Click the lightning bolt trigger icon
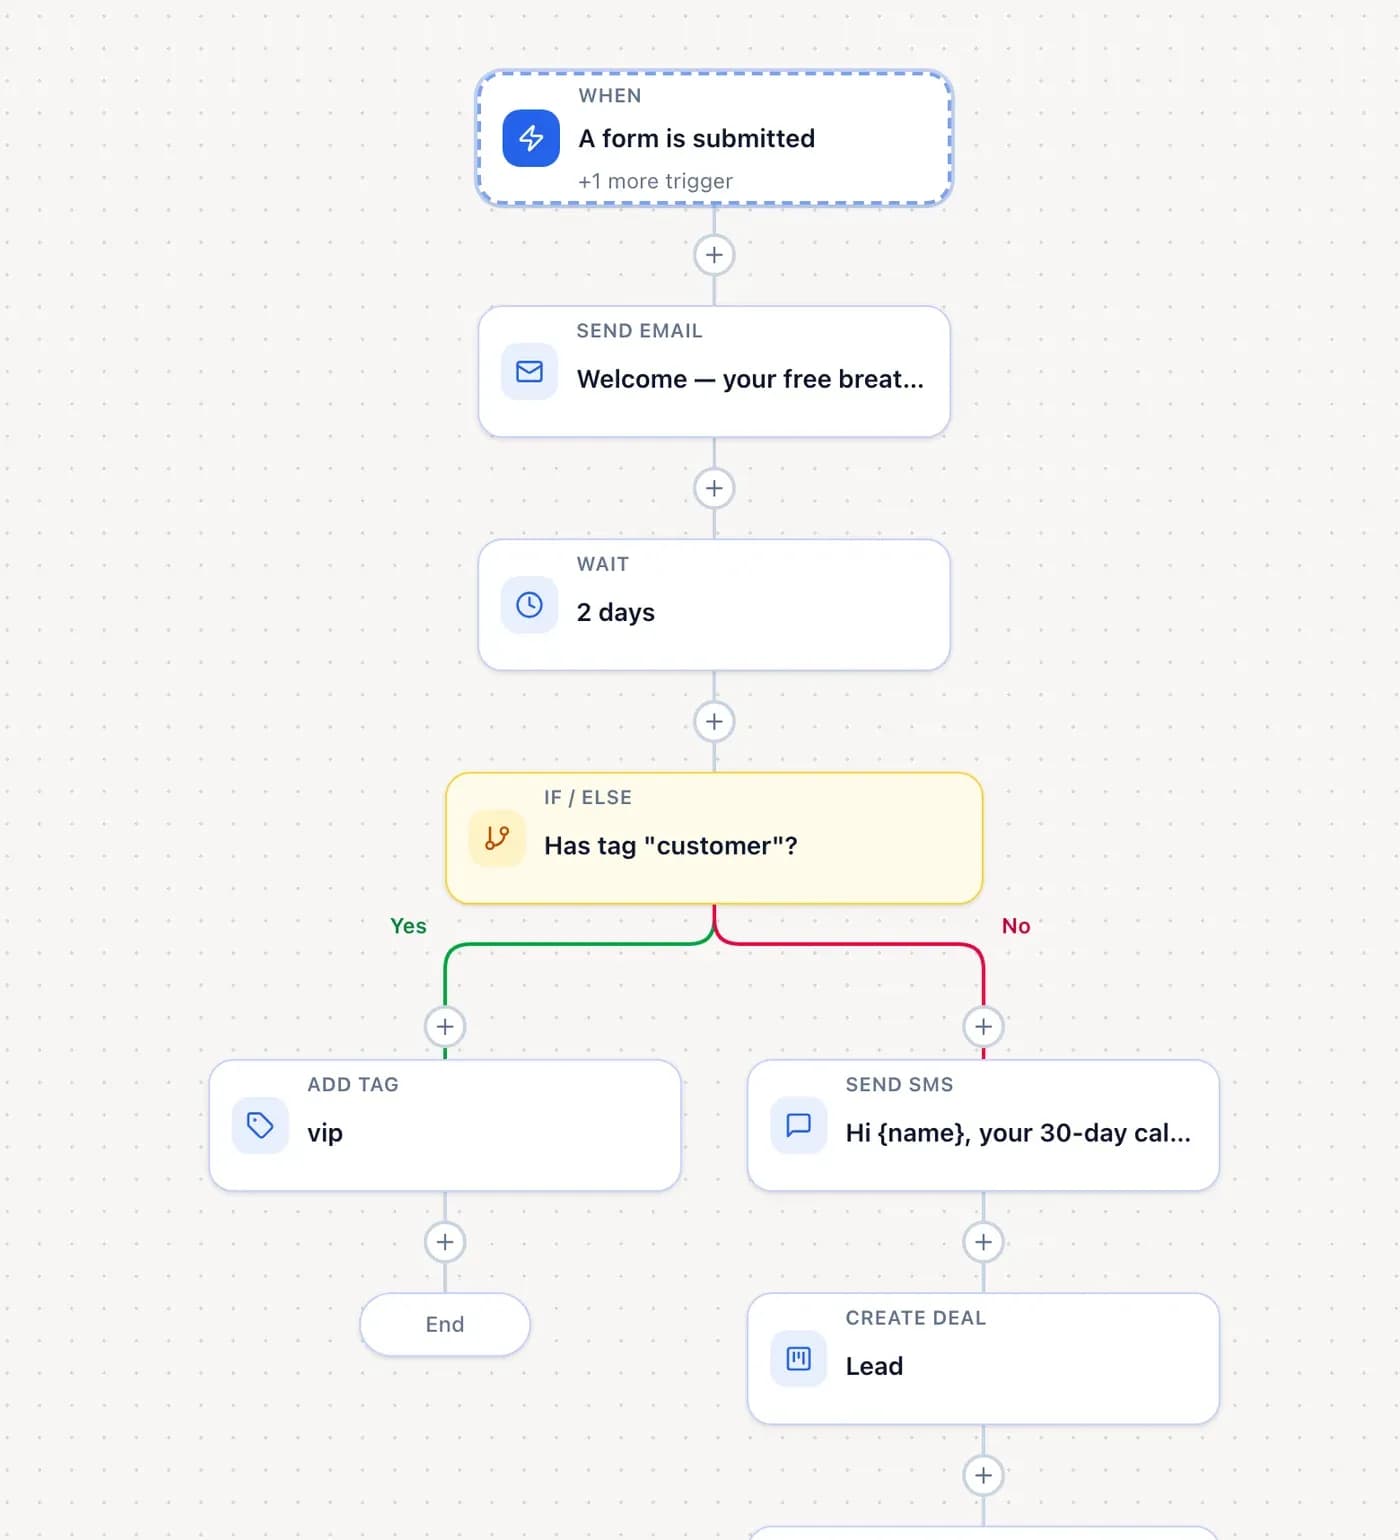This screenshot has width=1400, height=1540. [x=531, y=138]
